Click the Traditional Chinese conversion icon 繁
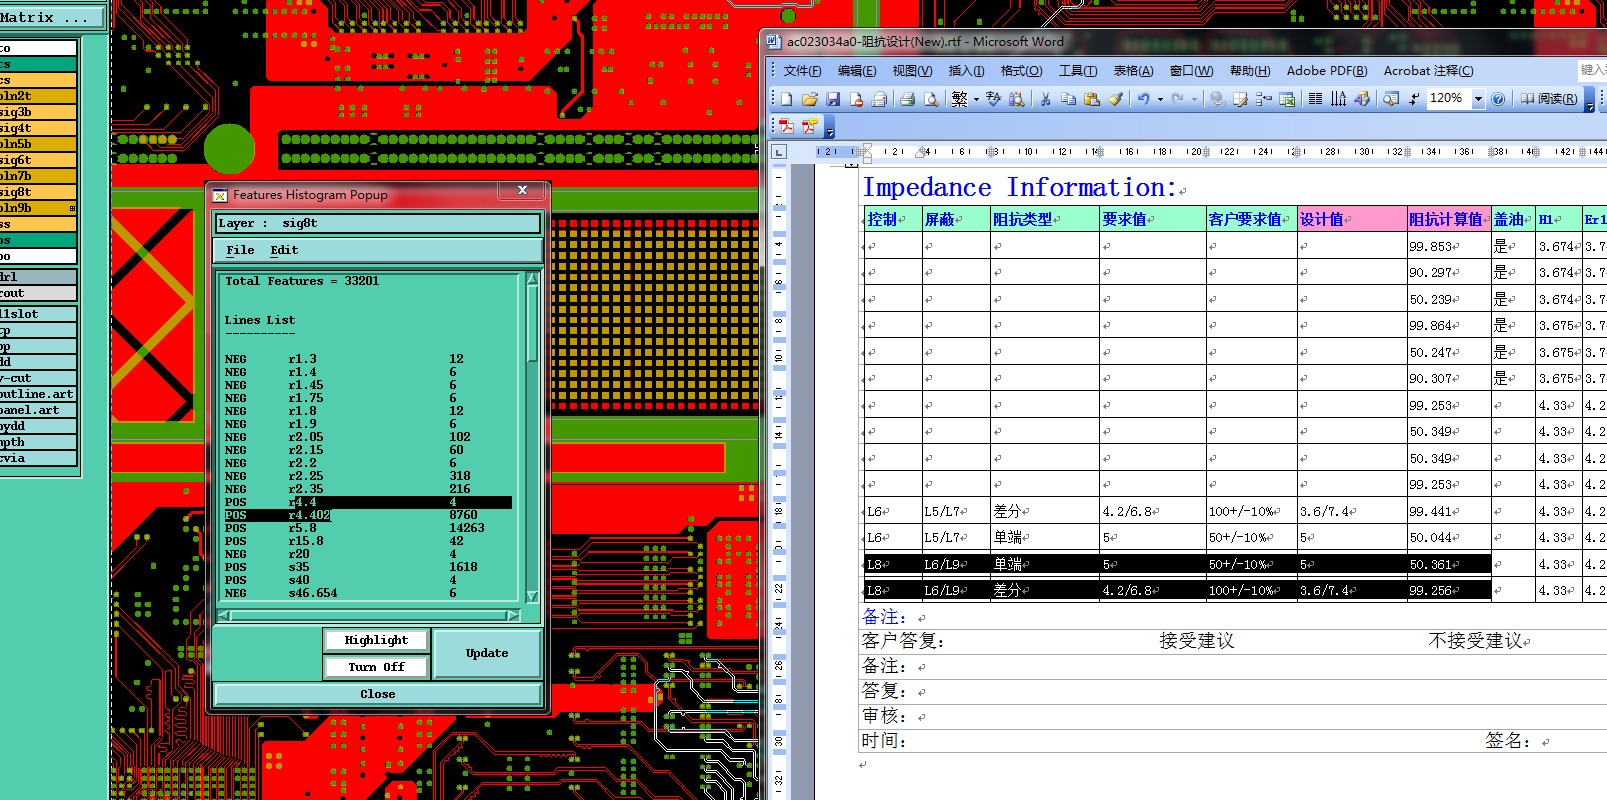 point(960,99)
